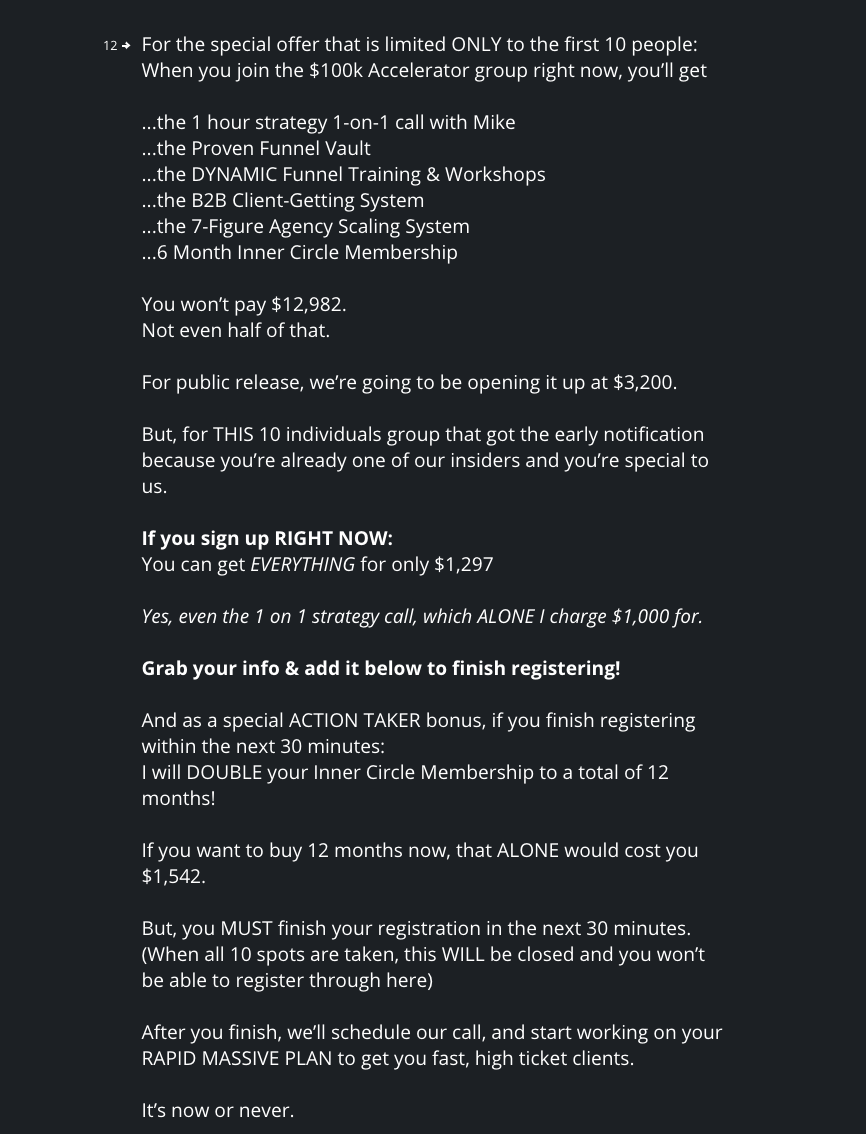Click the public release $3,200 sentence
866x1134 pixels.
pos(409,383)
